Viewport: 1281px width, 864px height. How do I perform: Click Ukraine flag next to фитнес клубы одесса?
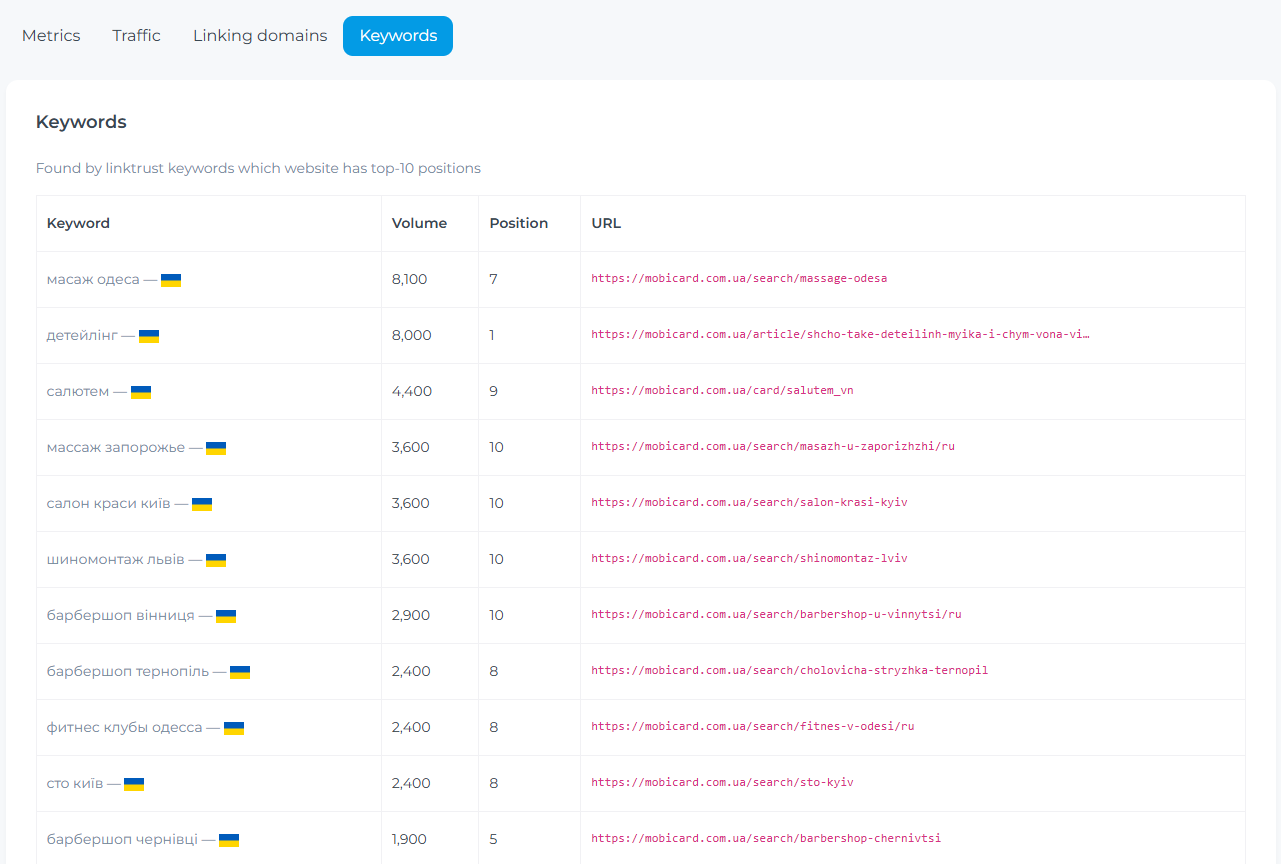234,728
